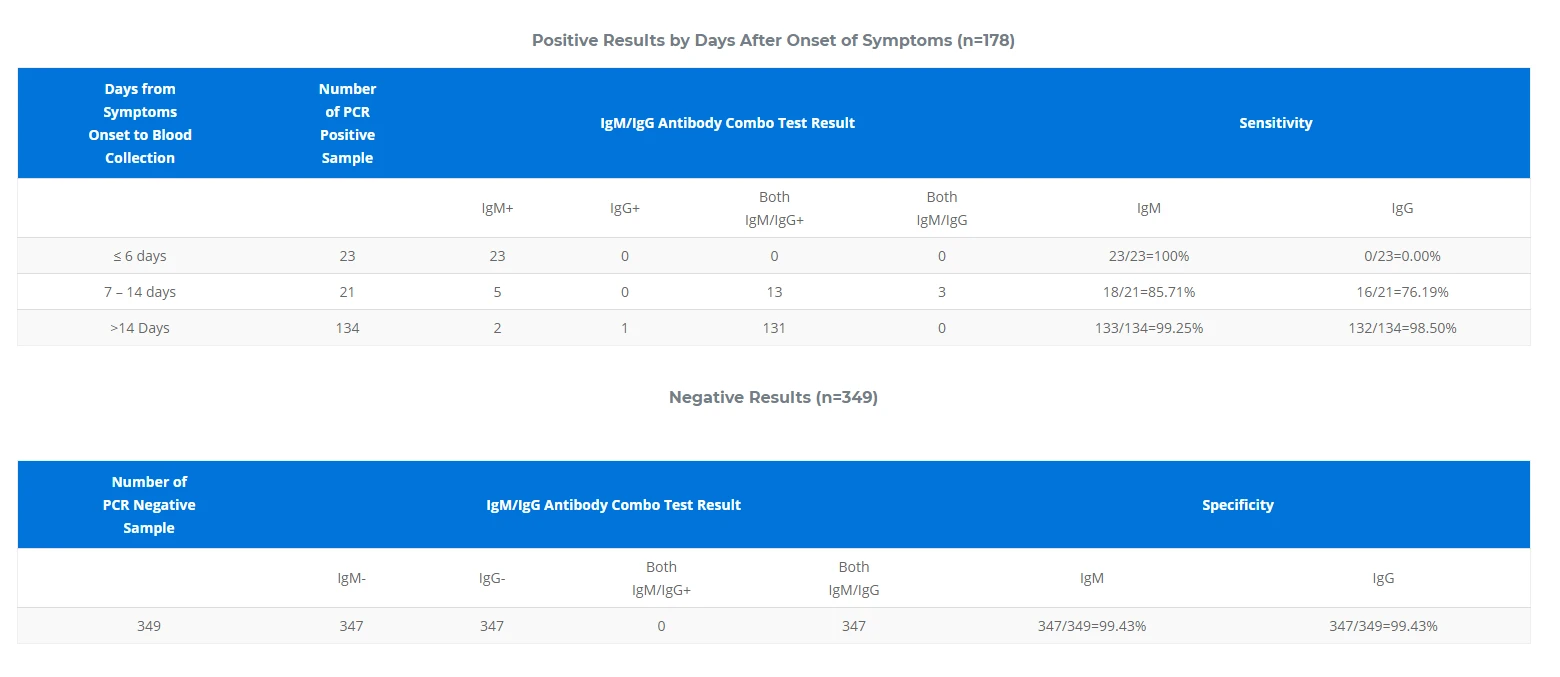Viewport: 1560px width, 677px height.
Task: Select the Number of PCR Negative Sample header
Action: click(x=149, y=505)
